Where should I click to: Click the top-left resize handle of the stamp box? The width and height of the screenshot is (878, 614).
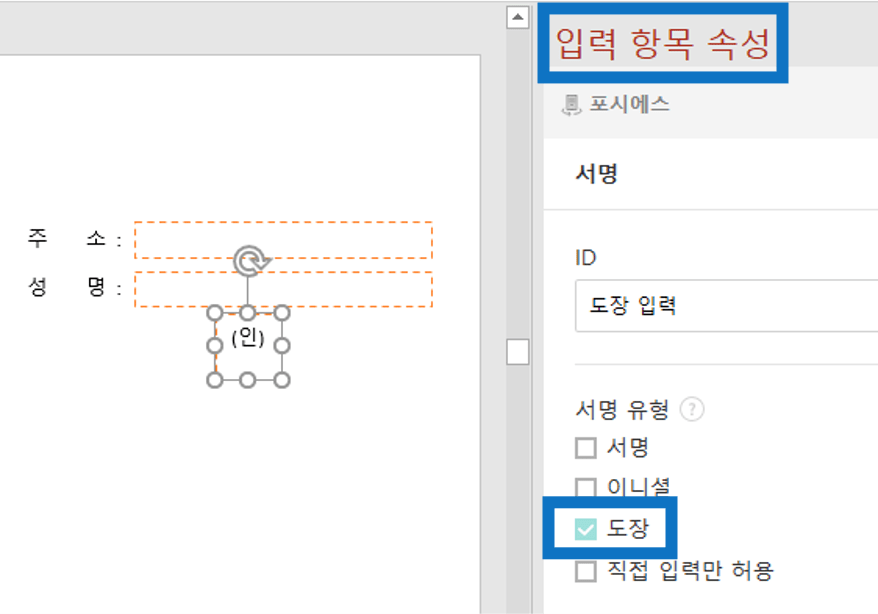[215, 313]
